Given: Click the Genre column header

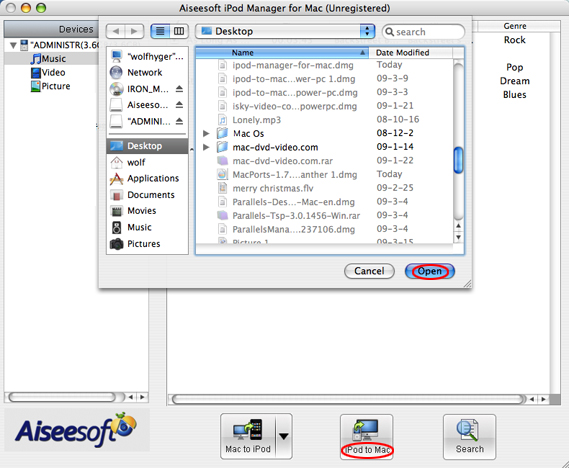Looking at the screenshot, I should point(515,26).
